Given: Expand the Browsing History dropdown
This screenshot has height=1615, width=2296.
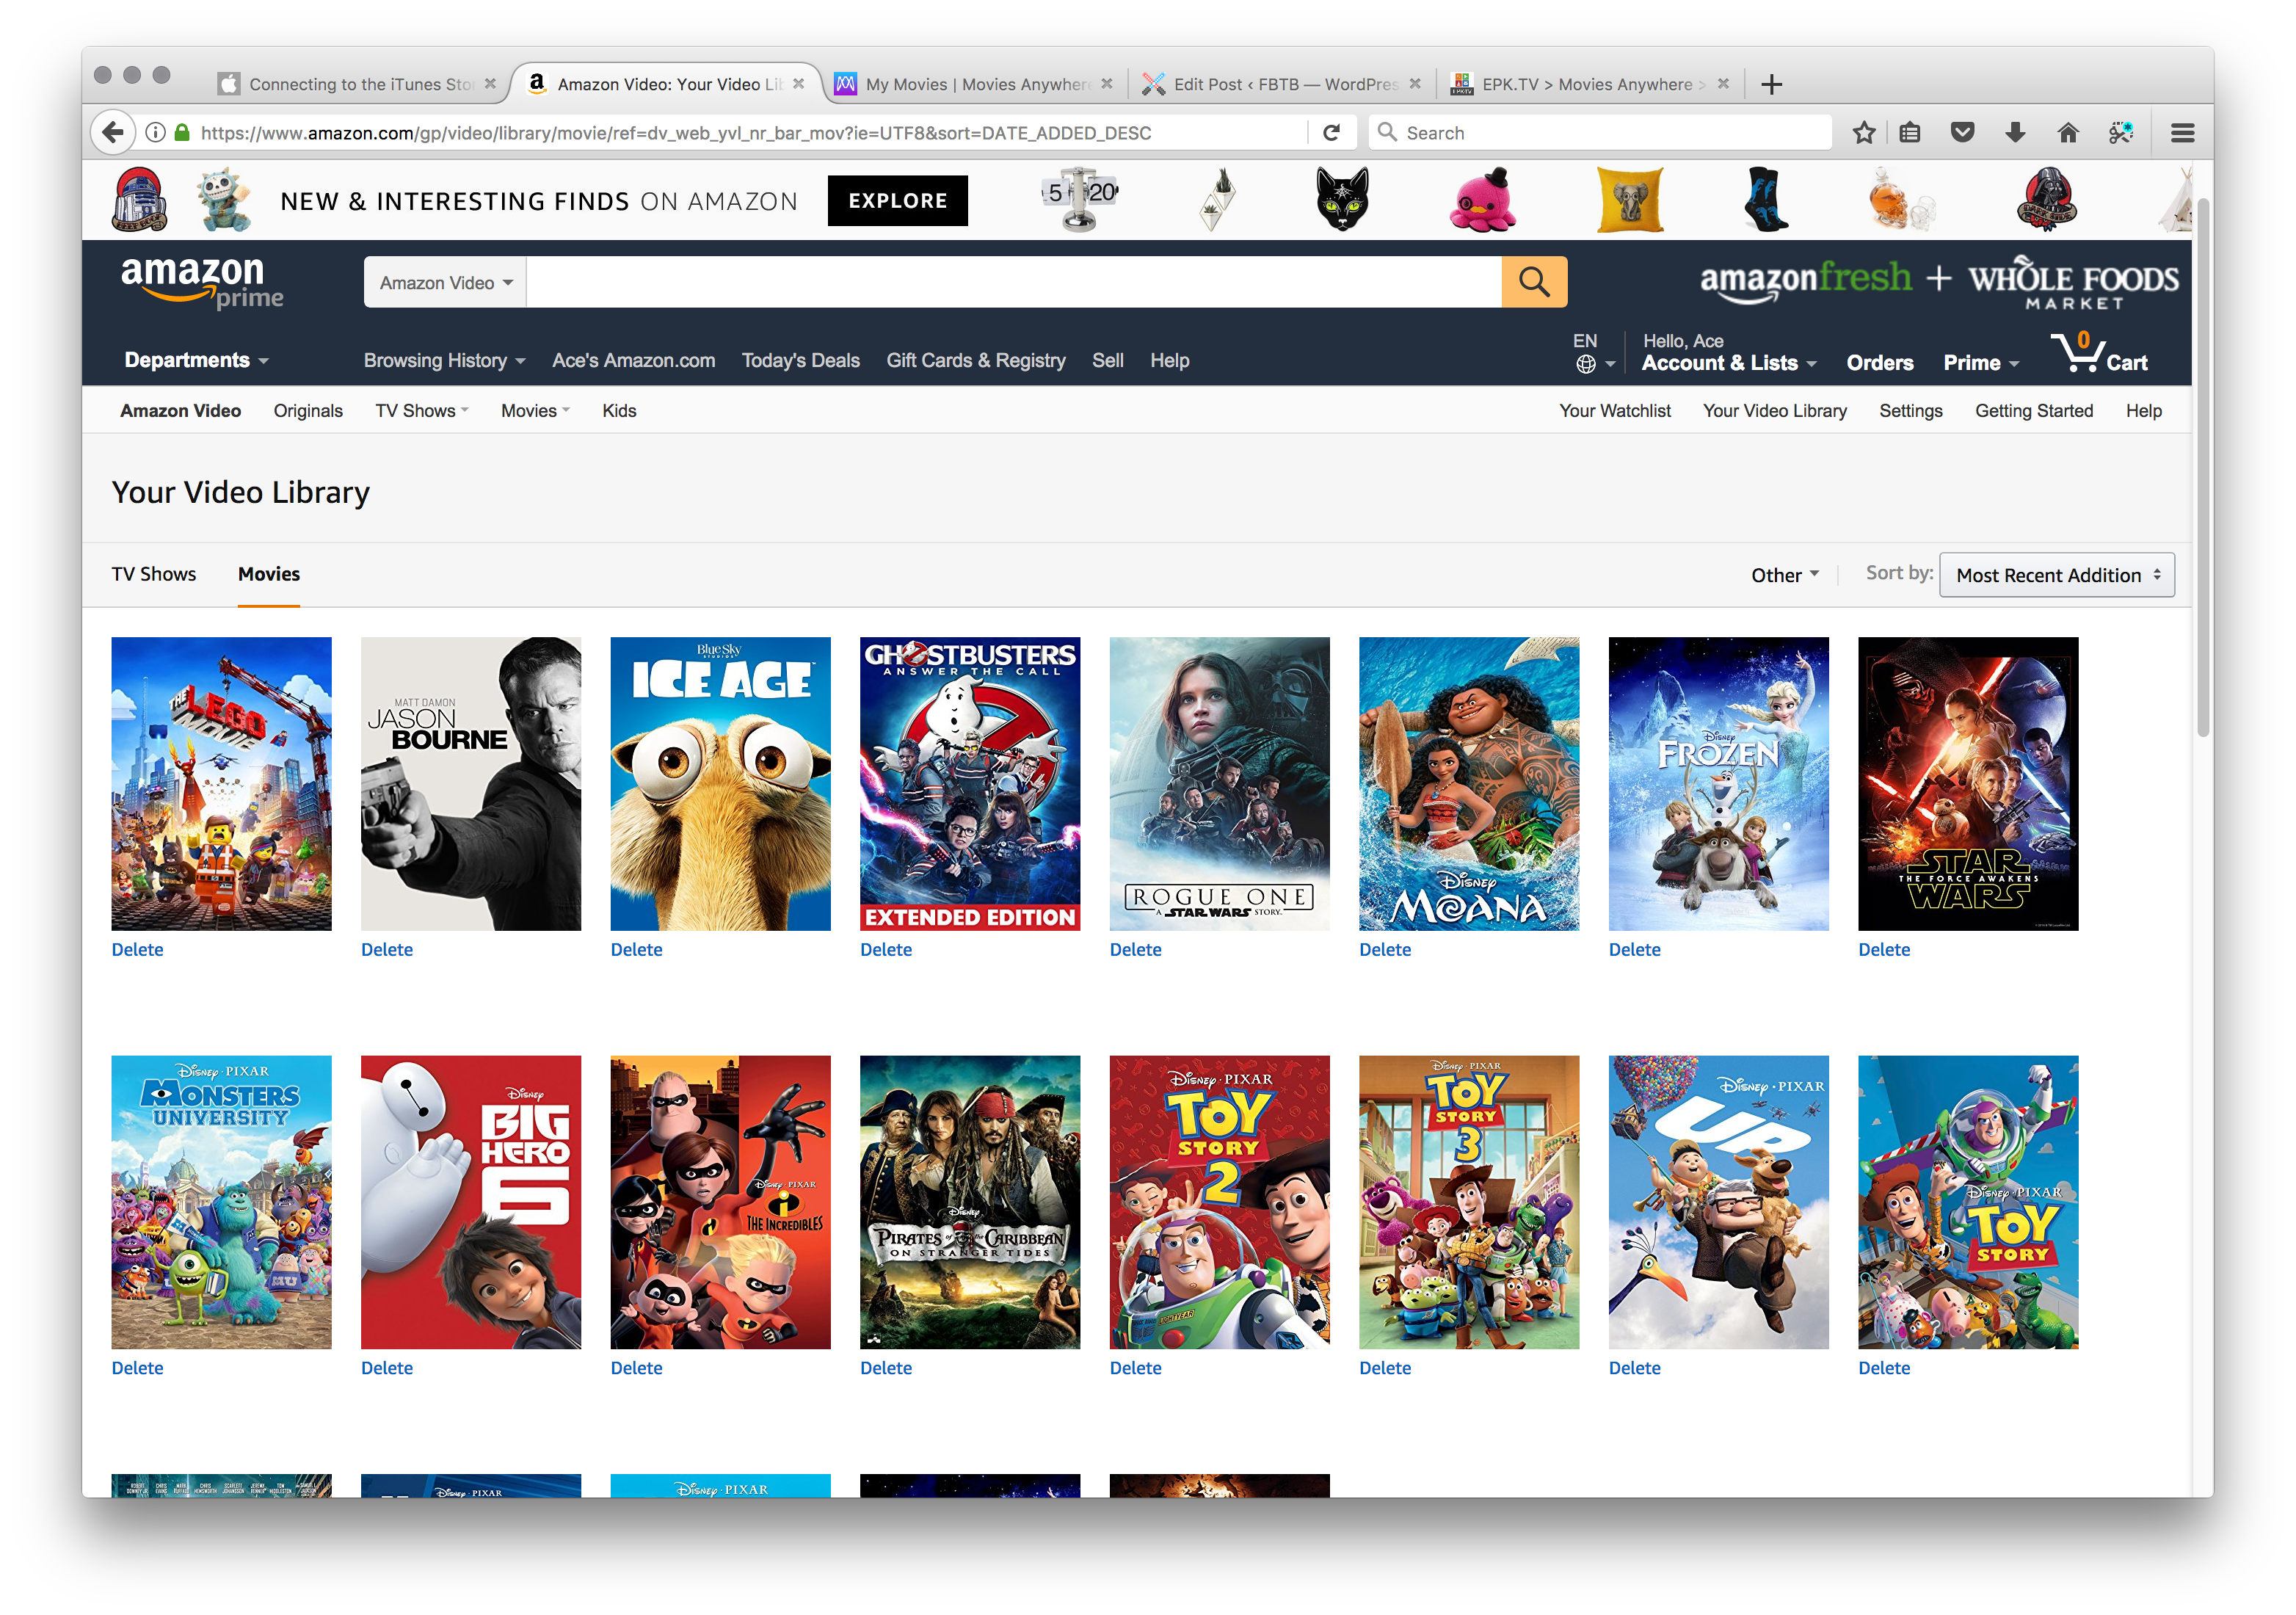Looking at the screenshot, I should pyautogui.click(x=444, y=360).
